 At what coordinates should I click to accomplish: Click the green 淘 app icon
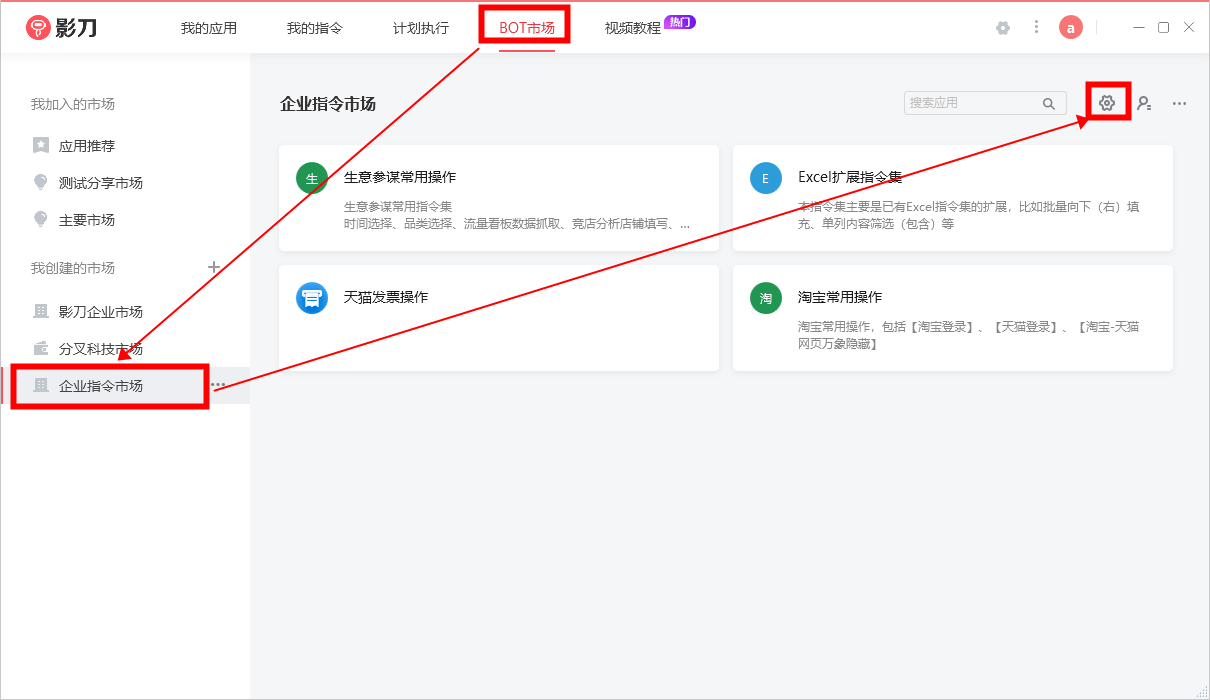coord(766,298)
